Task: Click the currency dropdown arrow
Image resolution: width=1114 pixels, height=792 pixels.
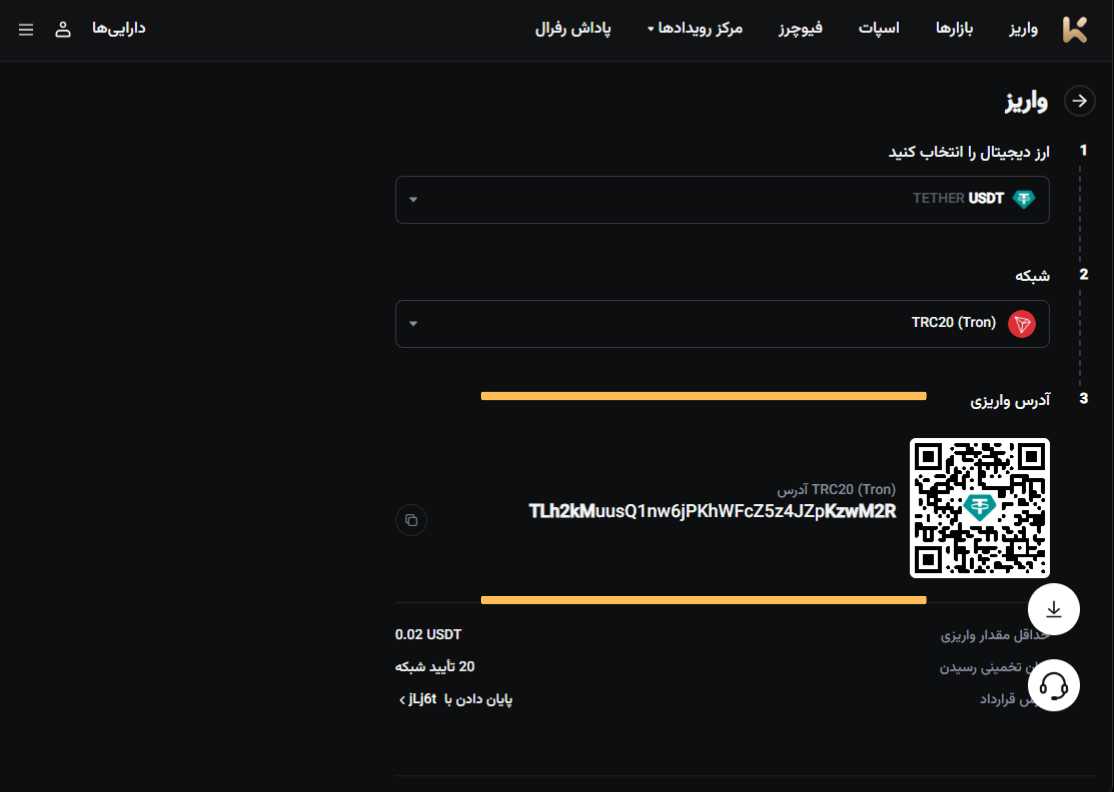Action: pyautogui.click(x=413, y=200)
